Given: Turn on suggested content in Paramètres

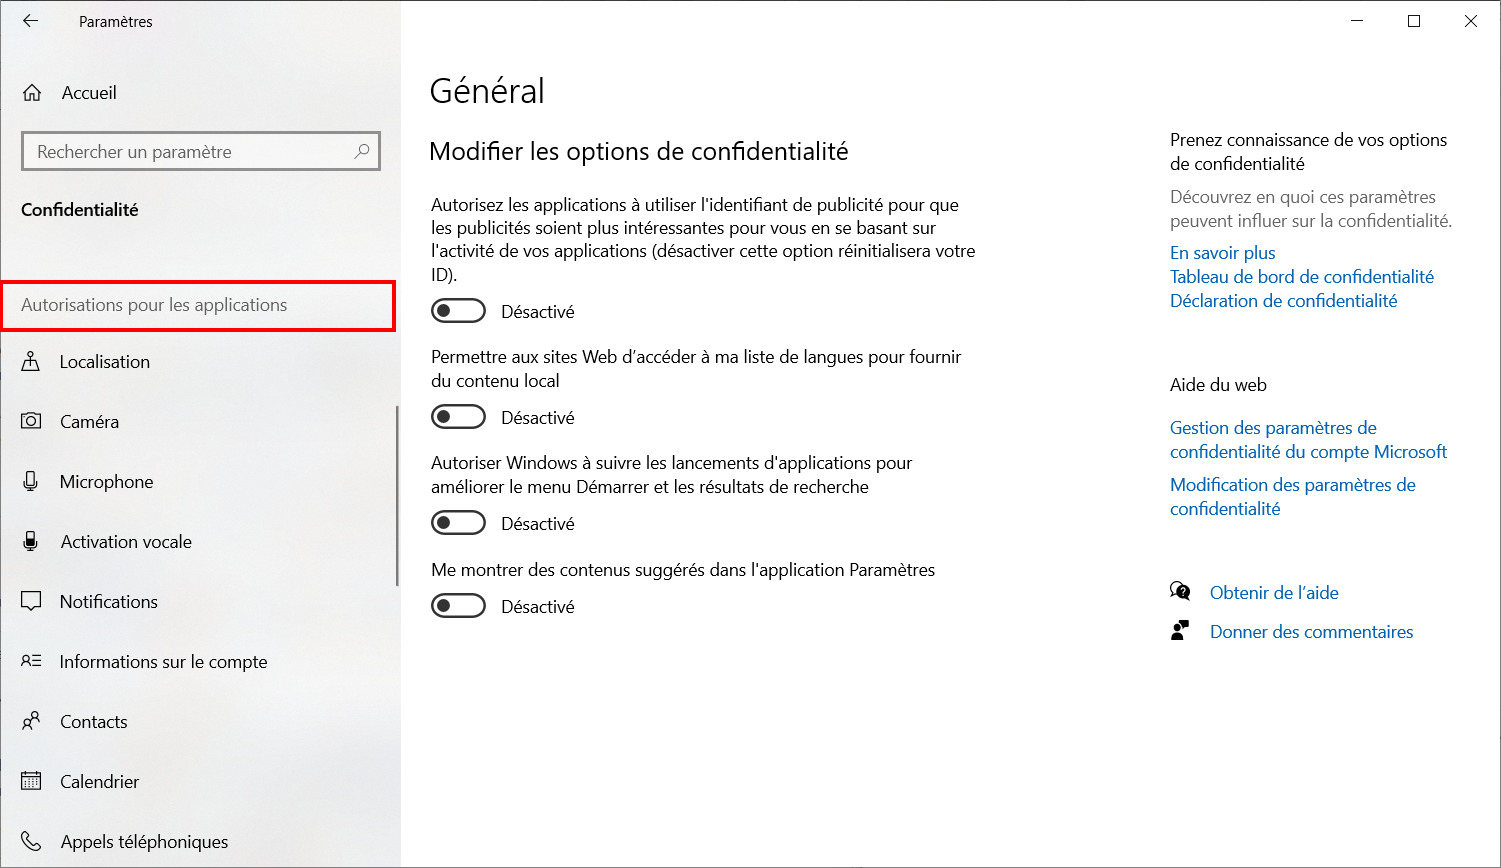Looking at the screenshot, I should [x=458, y=606].
